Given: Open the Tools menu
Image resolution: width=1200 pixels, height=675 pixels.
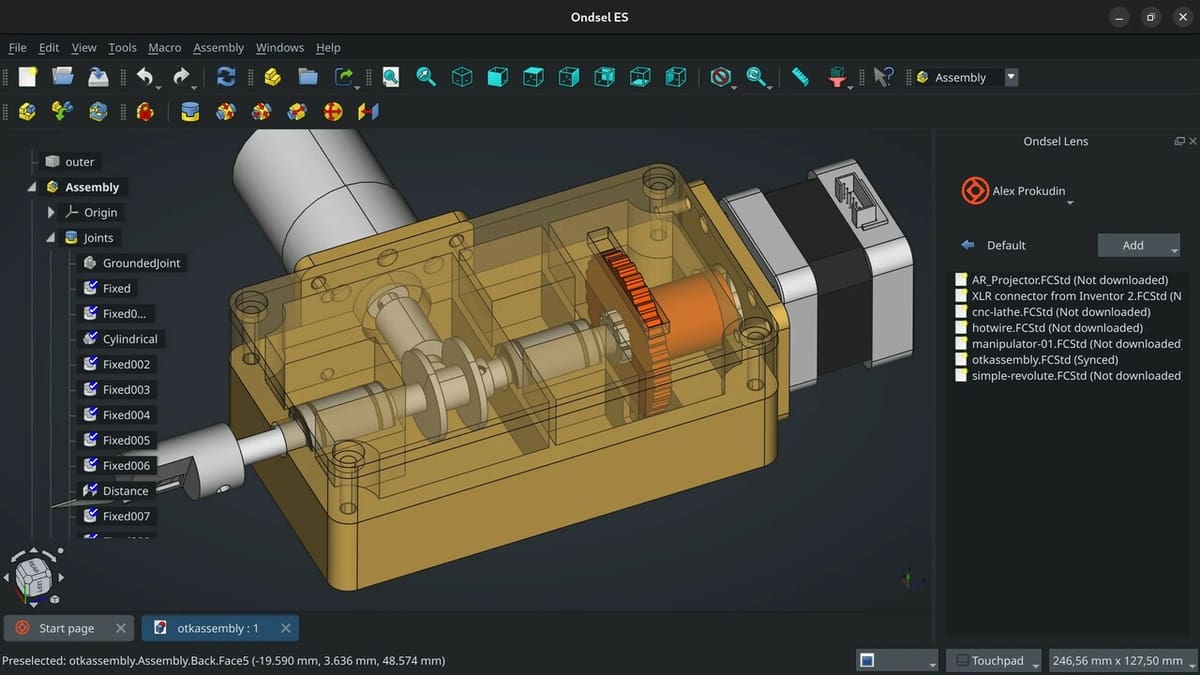Looking at the screenshot, I should [122, 47].
